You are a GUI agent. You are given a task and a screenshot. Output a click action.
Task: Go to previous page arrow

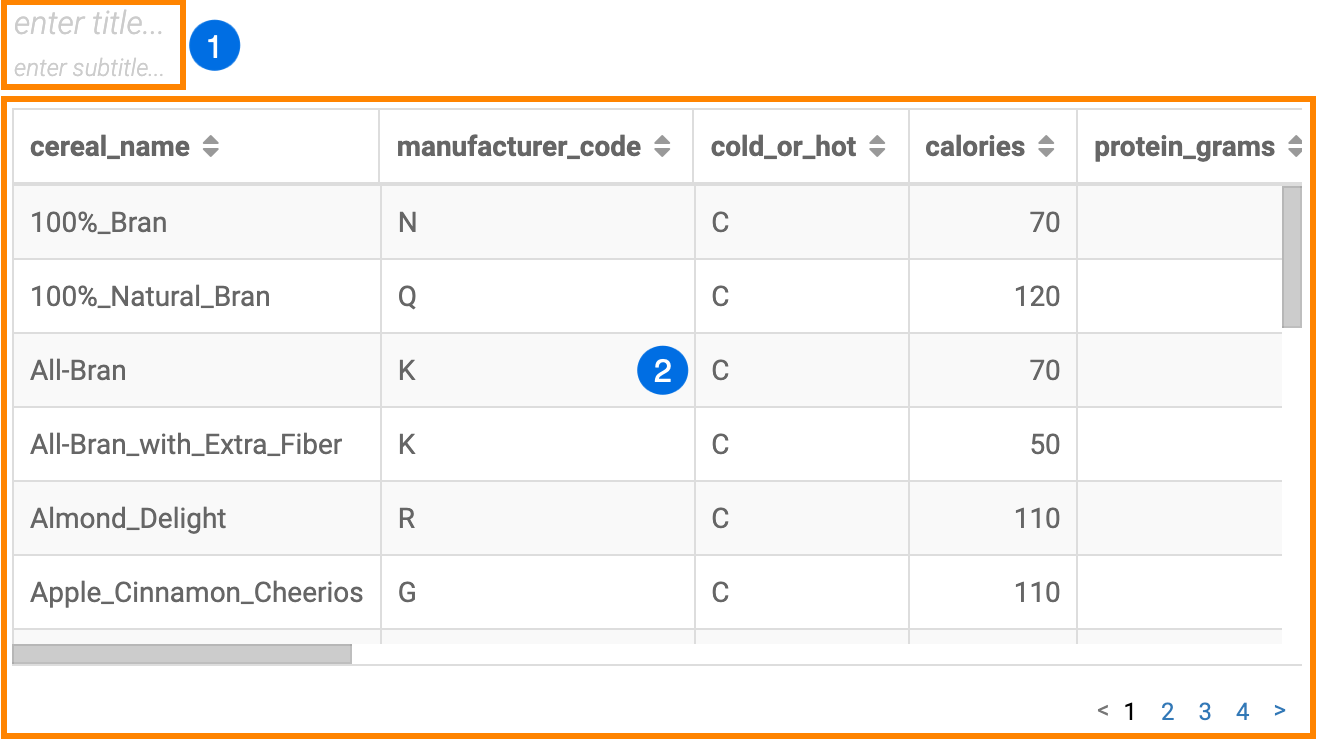pos(1102,711)
